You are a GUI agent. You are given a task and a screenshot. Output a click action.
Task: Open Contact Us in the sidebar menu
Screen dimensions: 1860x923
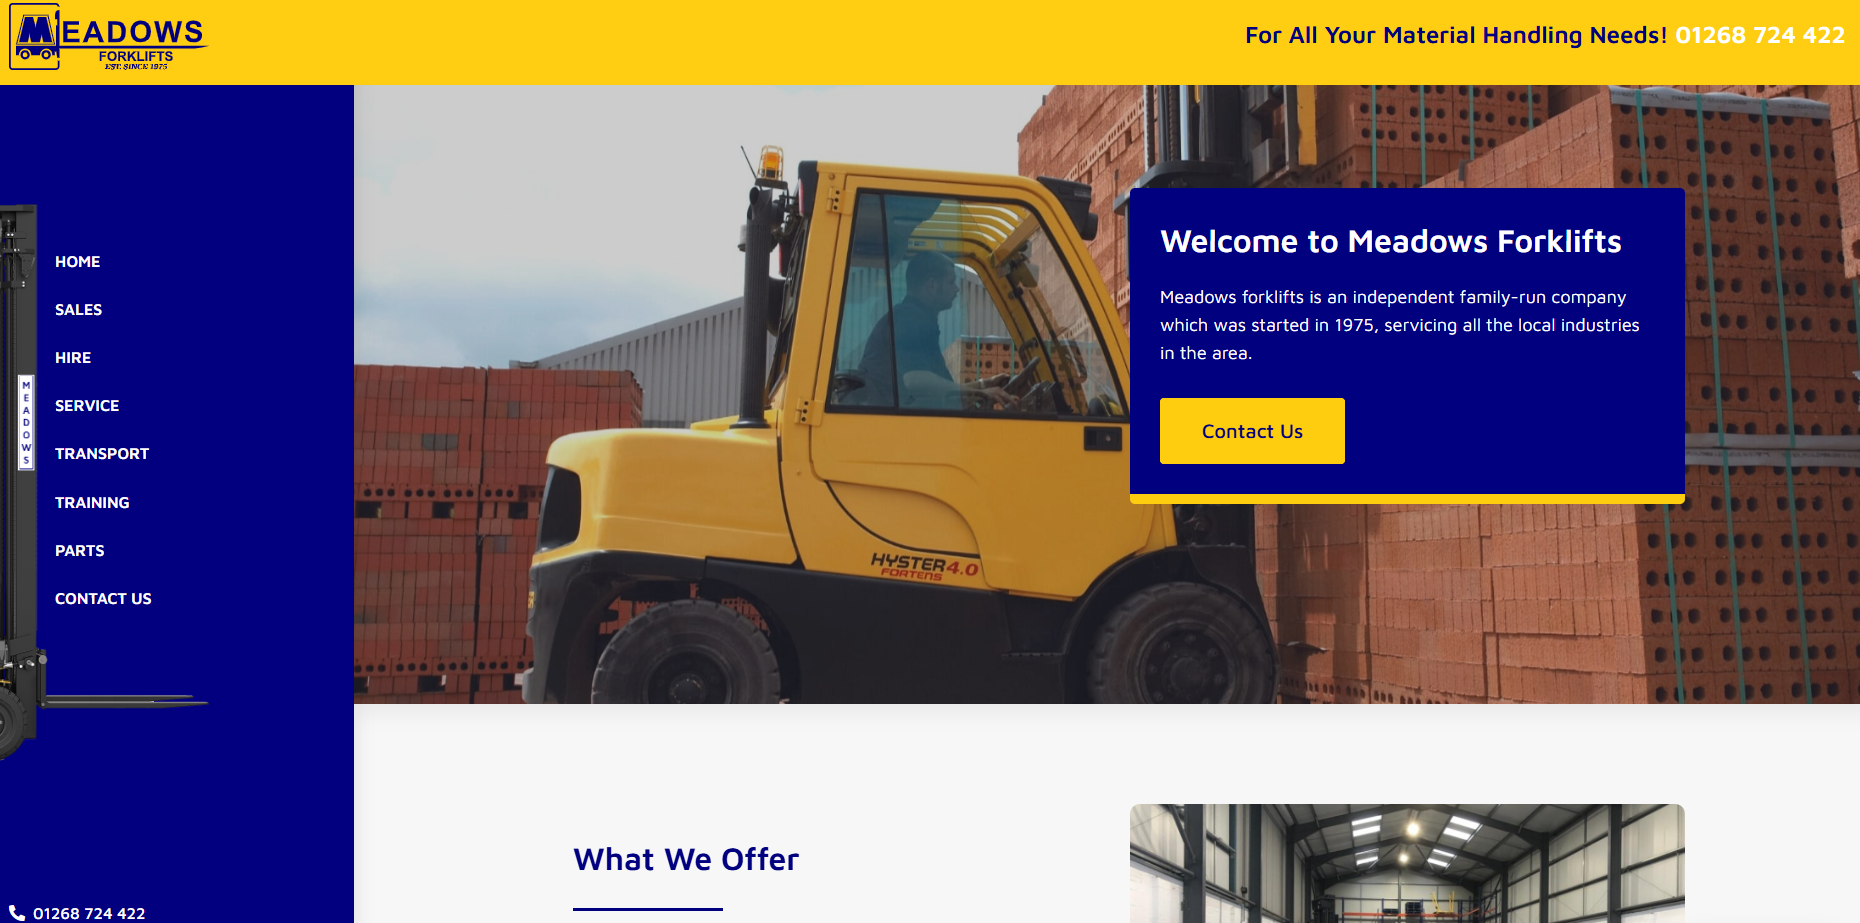pos(103,599)
